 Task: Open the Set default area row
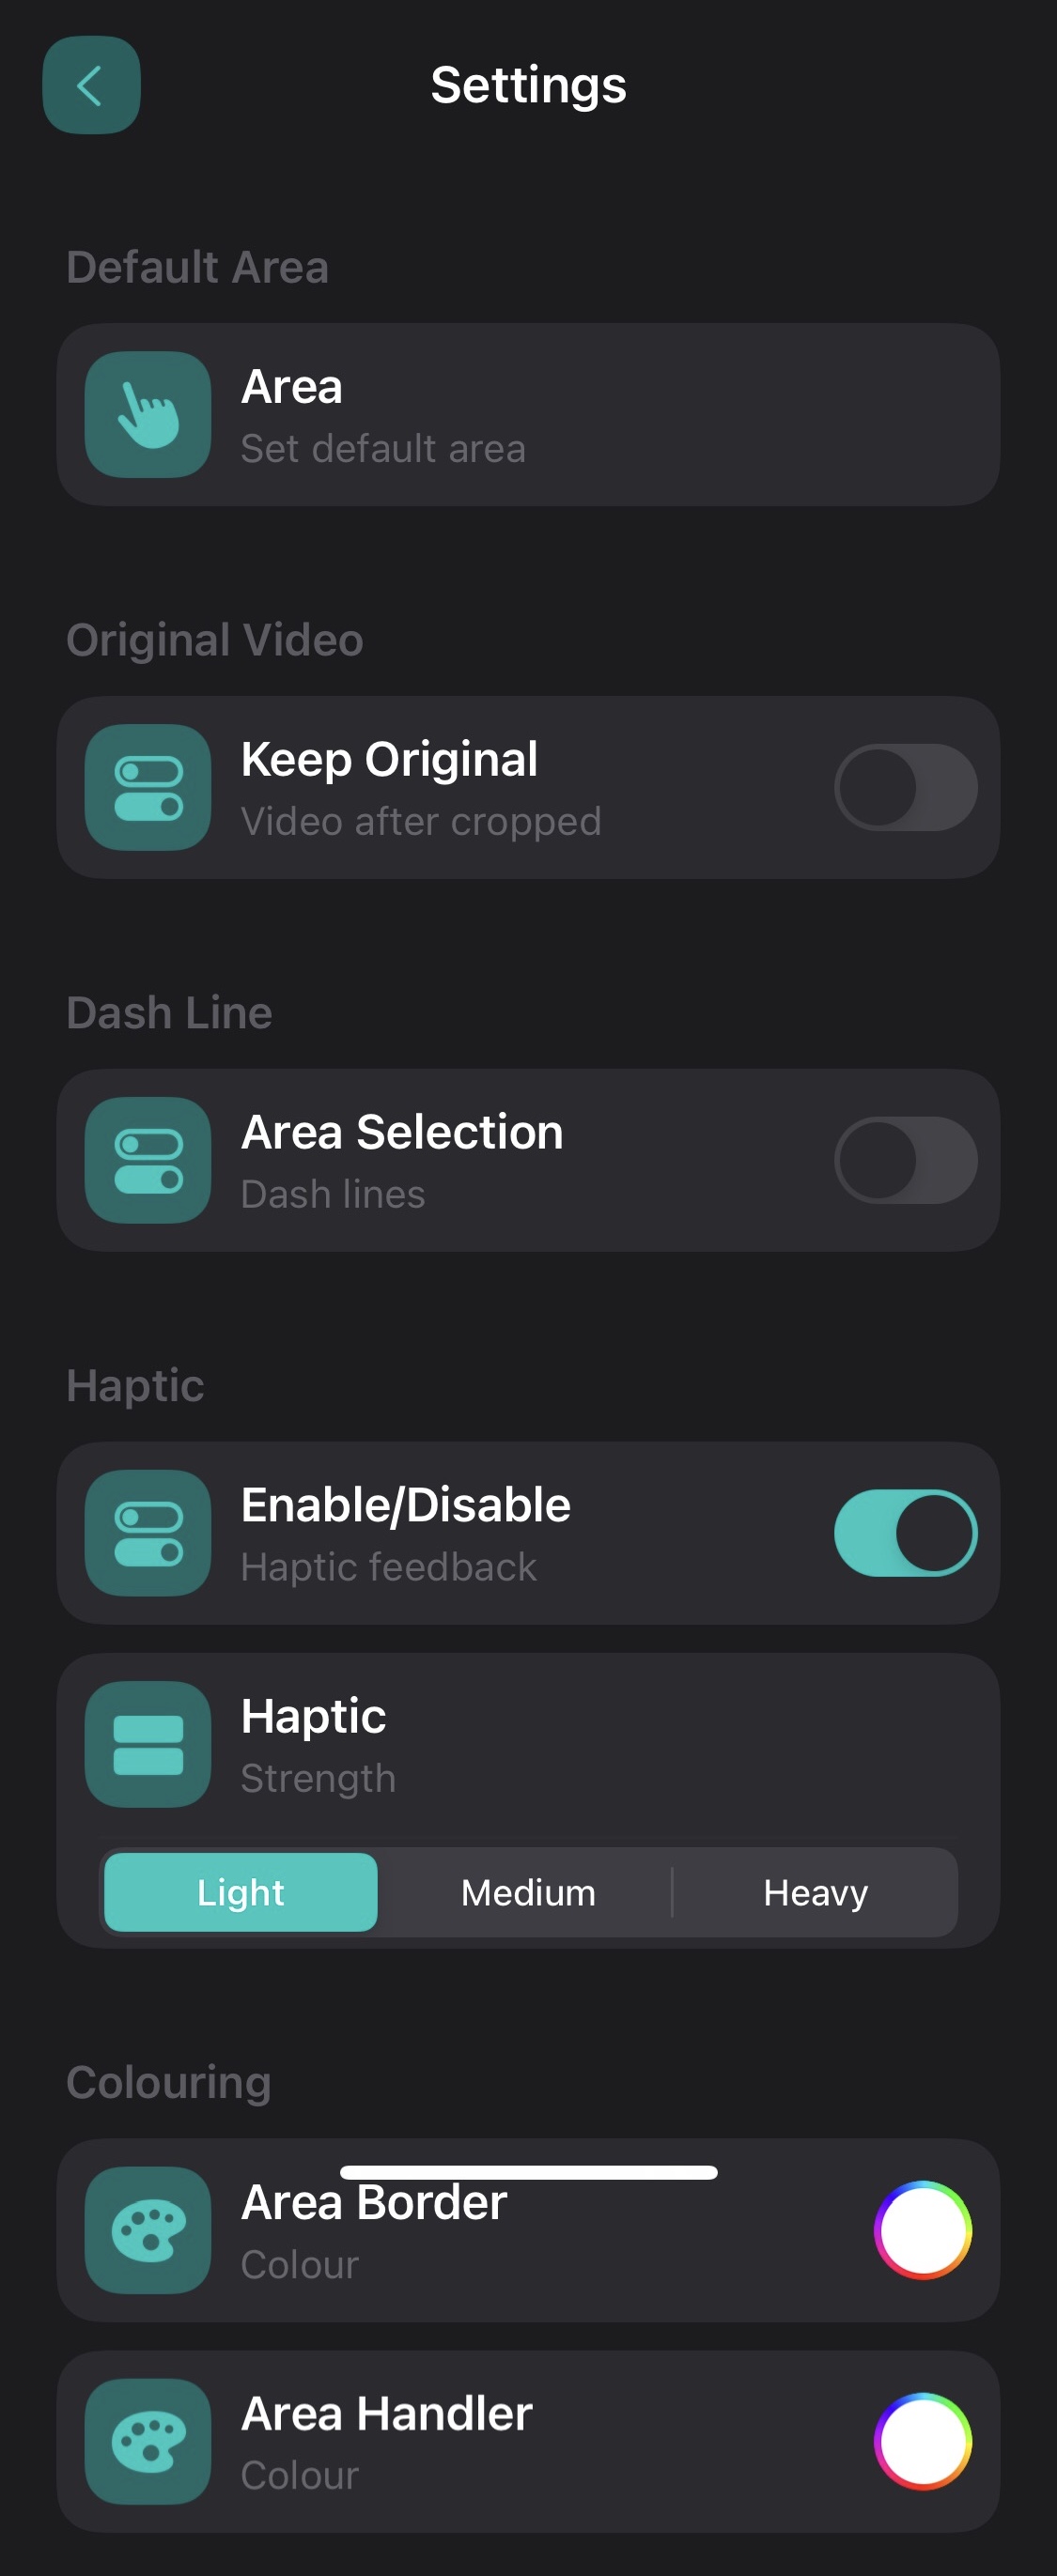coord(528,414)
